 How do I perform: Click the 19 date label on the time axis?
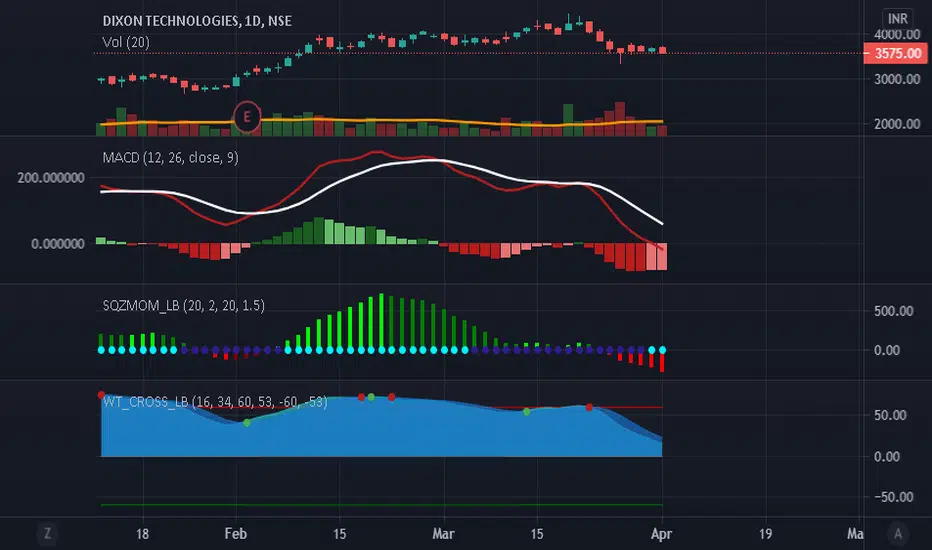pos(765,533)
